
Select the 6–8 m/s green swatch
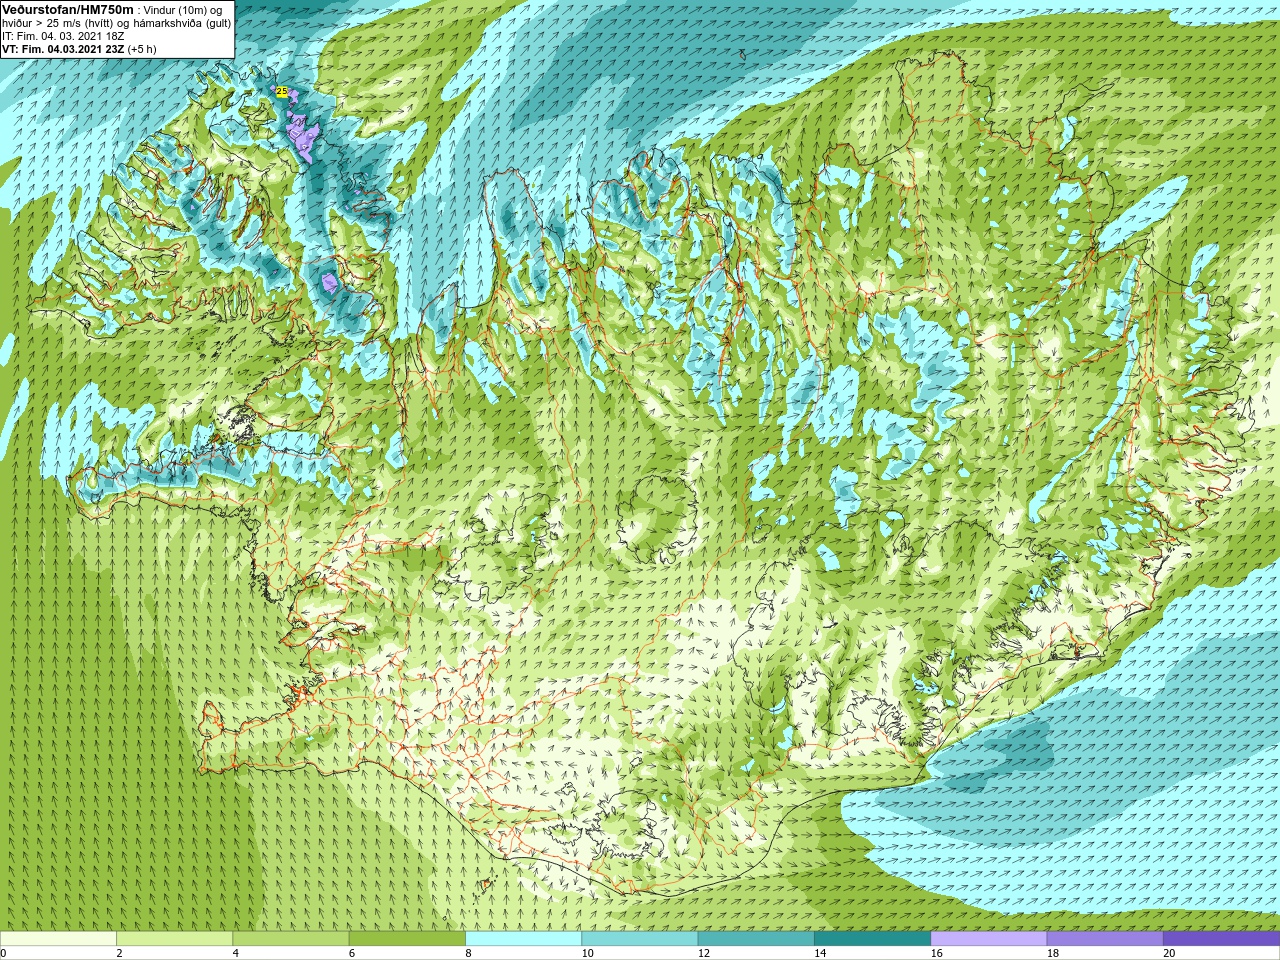(x=407, y=939)
